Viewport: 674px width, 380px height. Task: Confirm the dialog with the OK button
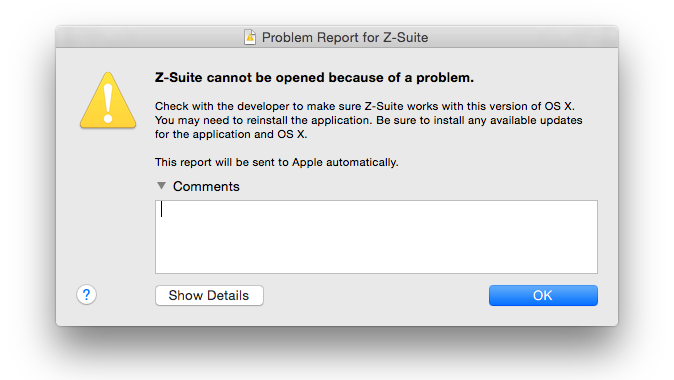pos(543,295)
